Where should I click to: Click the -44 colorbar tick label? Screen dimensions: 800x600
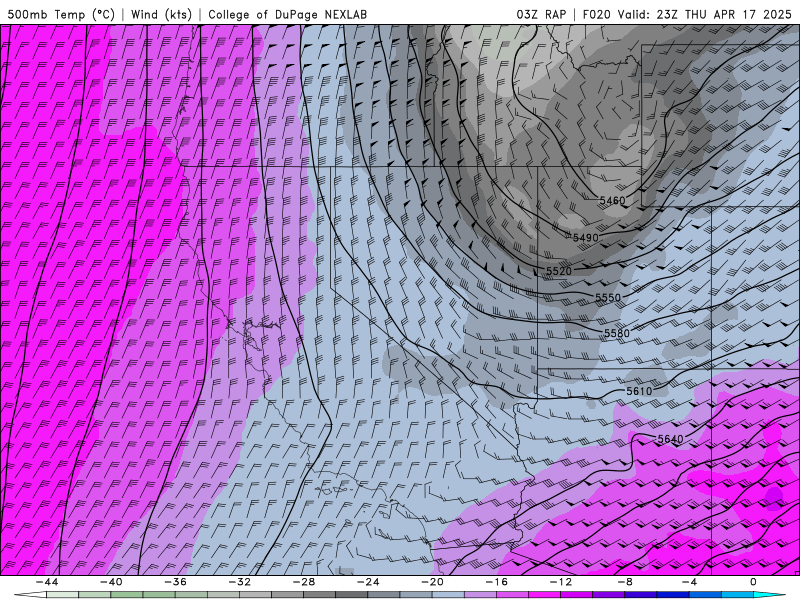47,582
